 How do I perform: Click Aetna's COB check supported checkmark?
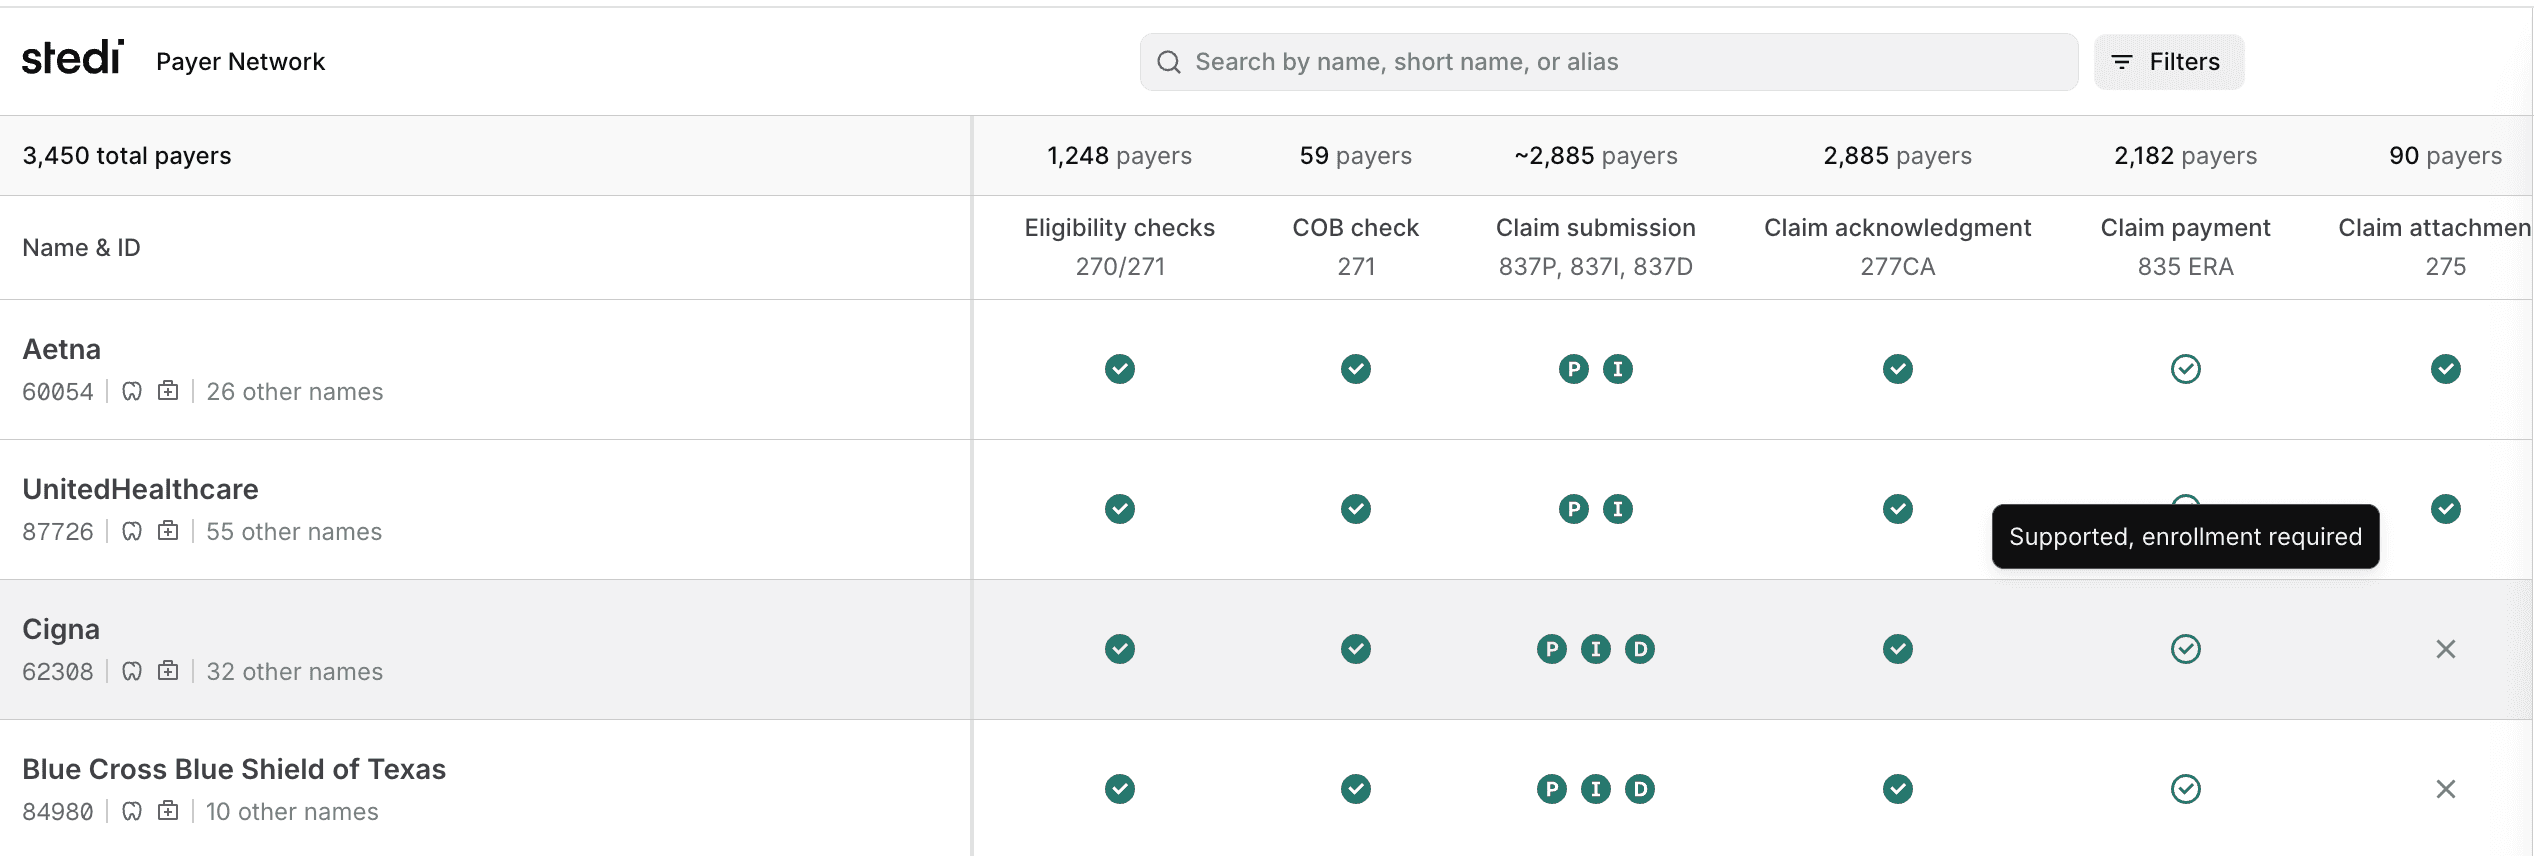(x=1355, y=369)
